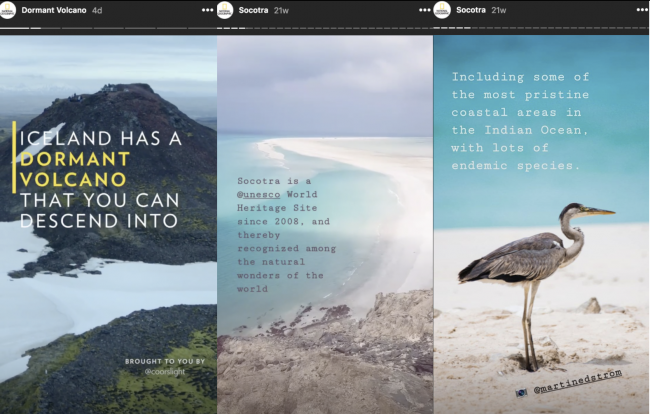This screenshot has width=650, height=414.
Task: Open the three-dot menu on Dormant Volcano story
Action: tap(207, 10)
